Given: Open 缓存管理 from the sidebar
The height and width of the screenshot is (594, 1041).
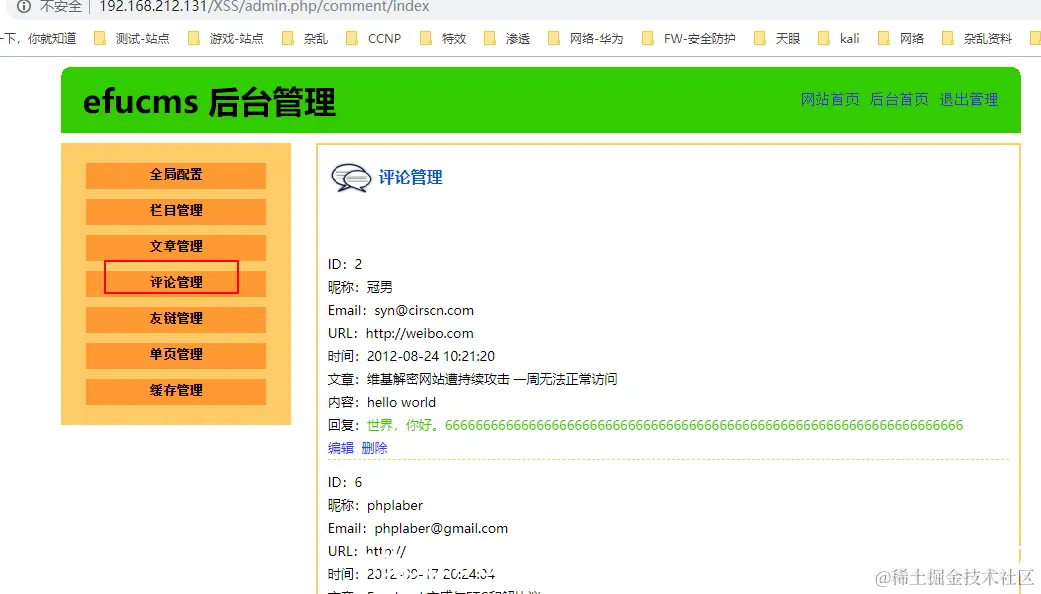Looking at the screenshot, I should tap(175, 391).
